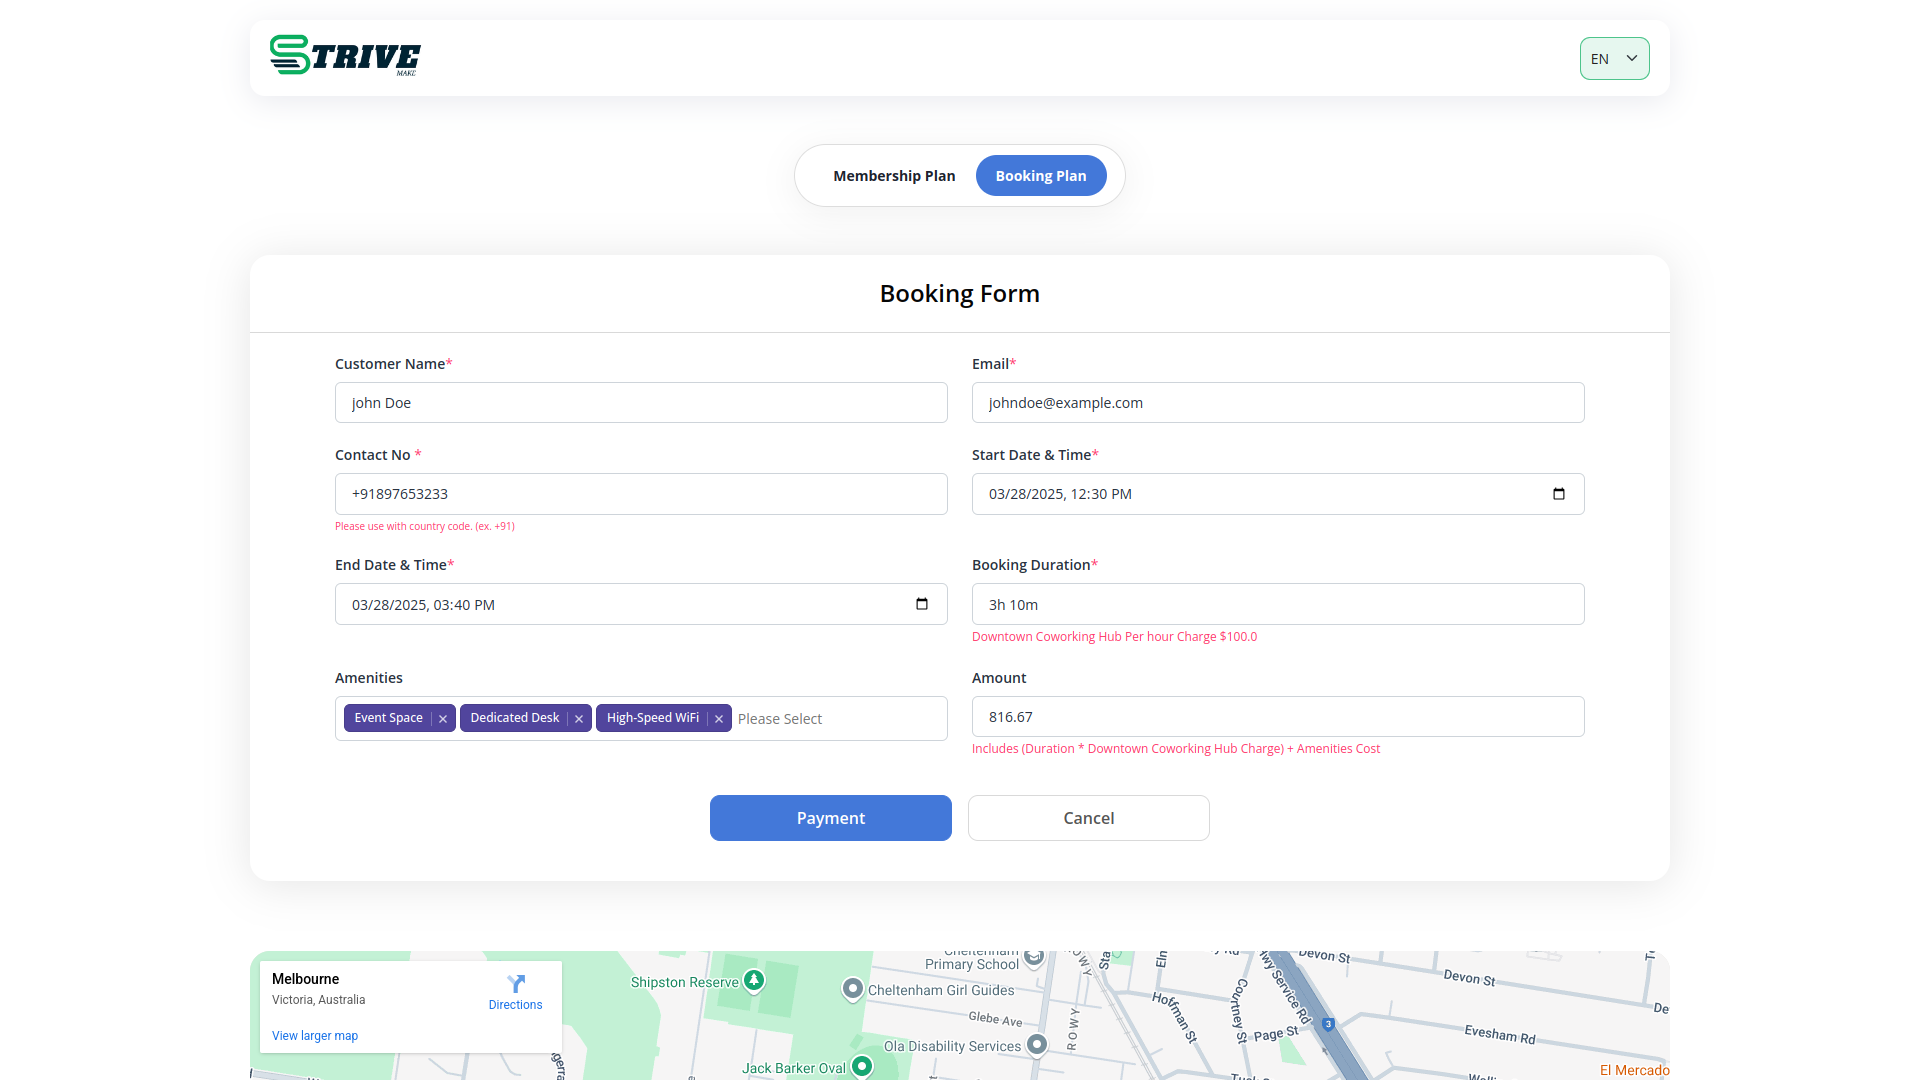Remove the High-Speed WiFi amenity tag
The width and height of the screenshot is (1920, 1080).
coord(719,719)
